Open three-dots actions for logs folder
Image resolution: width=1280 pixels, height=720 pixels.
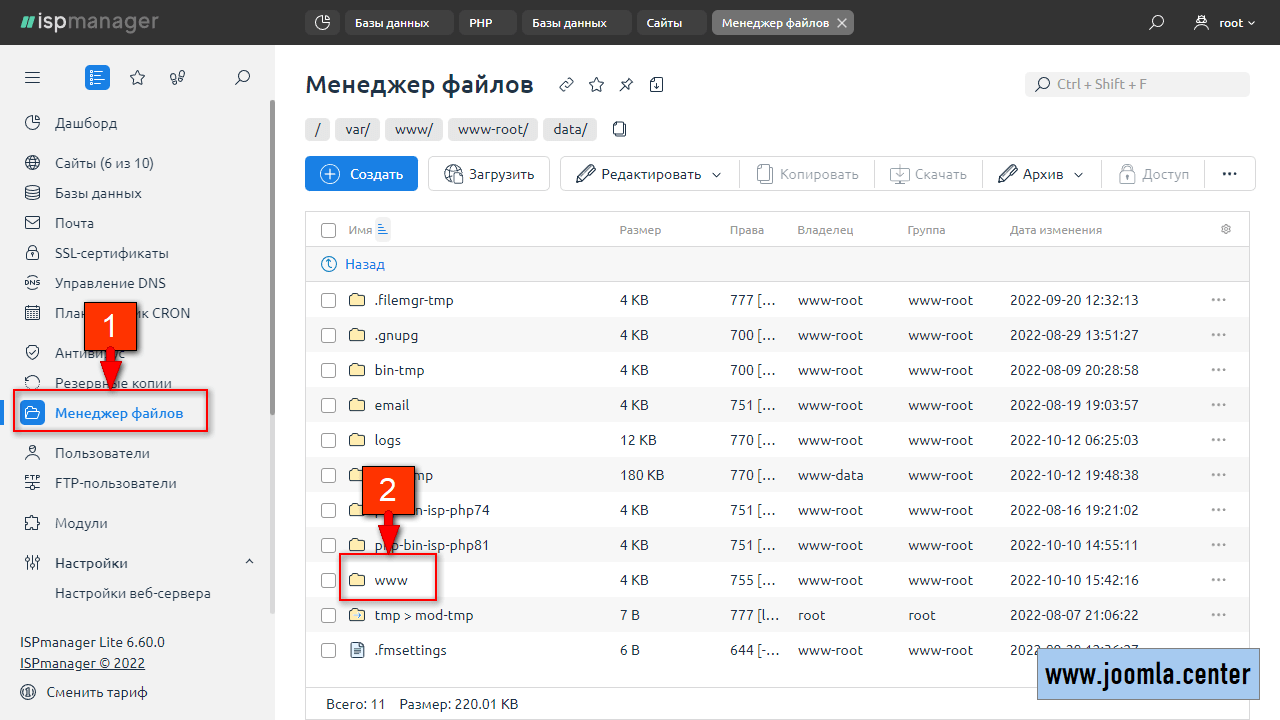[1218, 440]
